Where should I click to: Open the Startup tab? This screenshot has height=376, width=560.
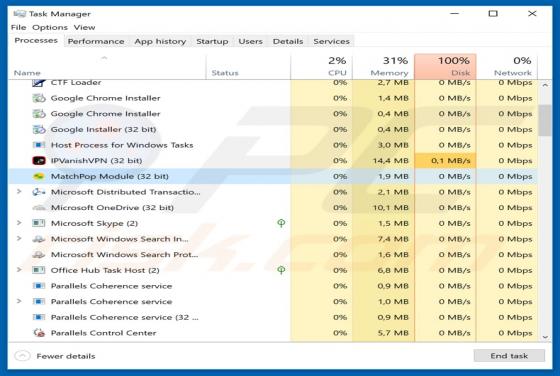212,41
